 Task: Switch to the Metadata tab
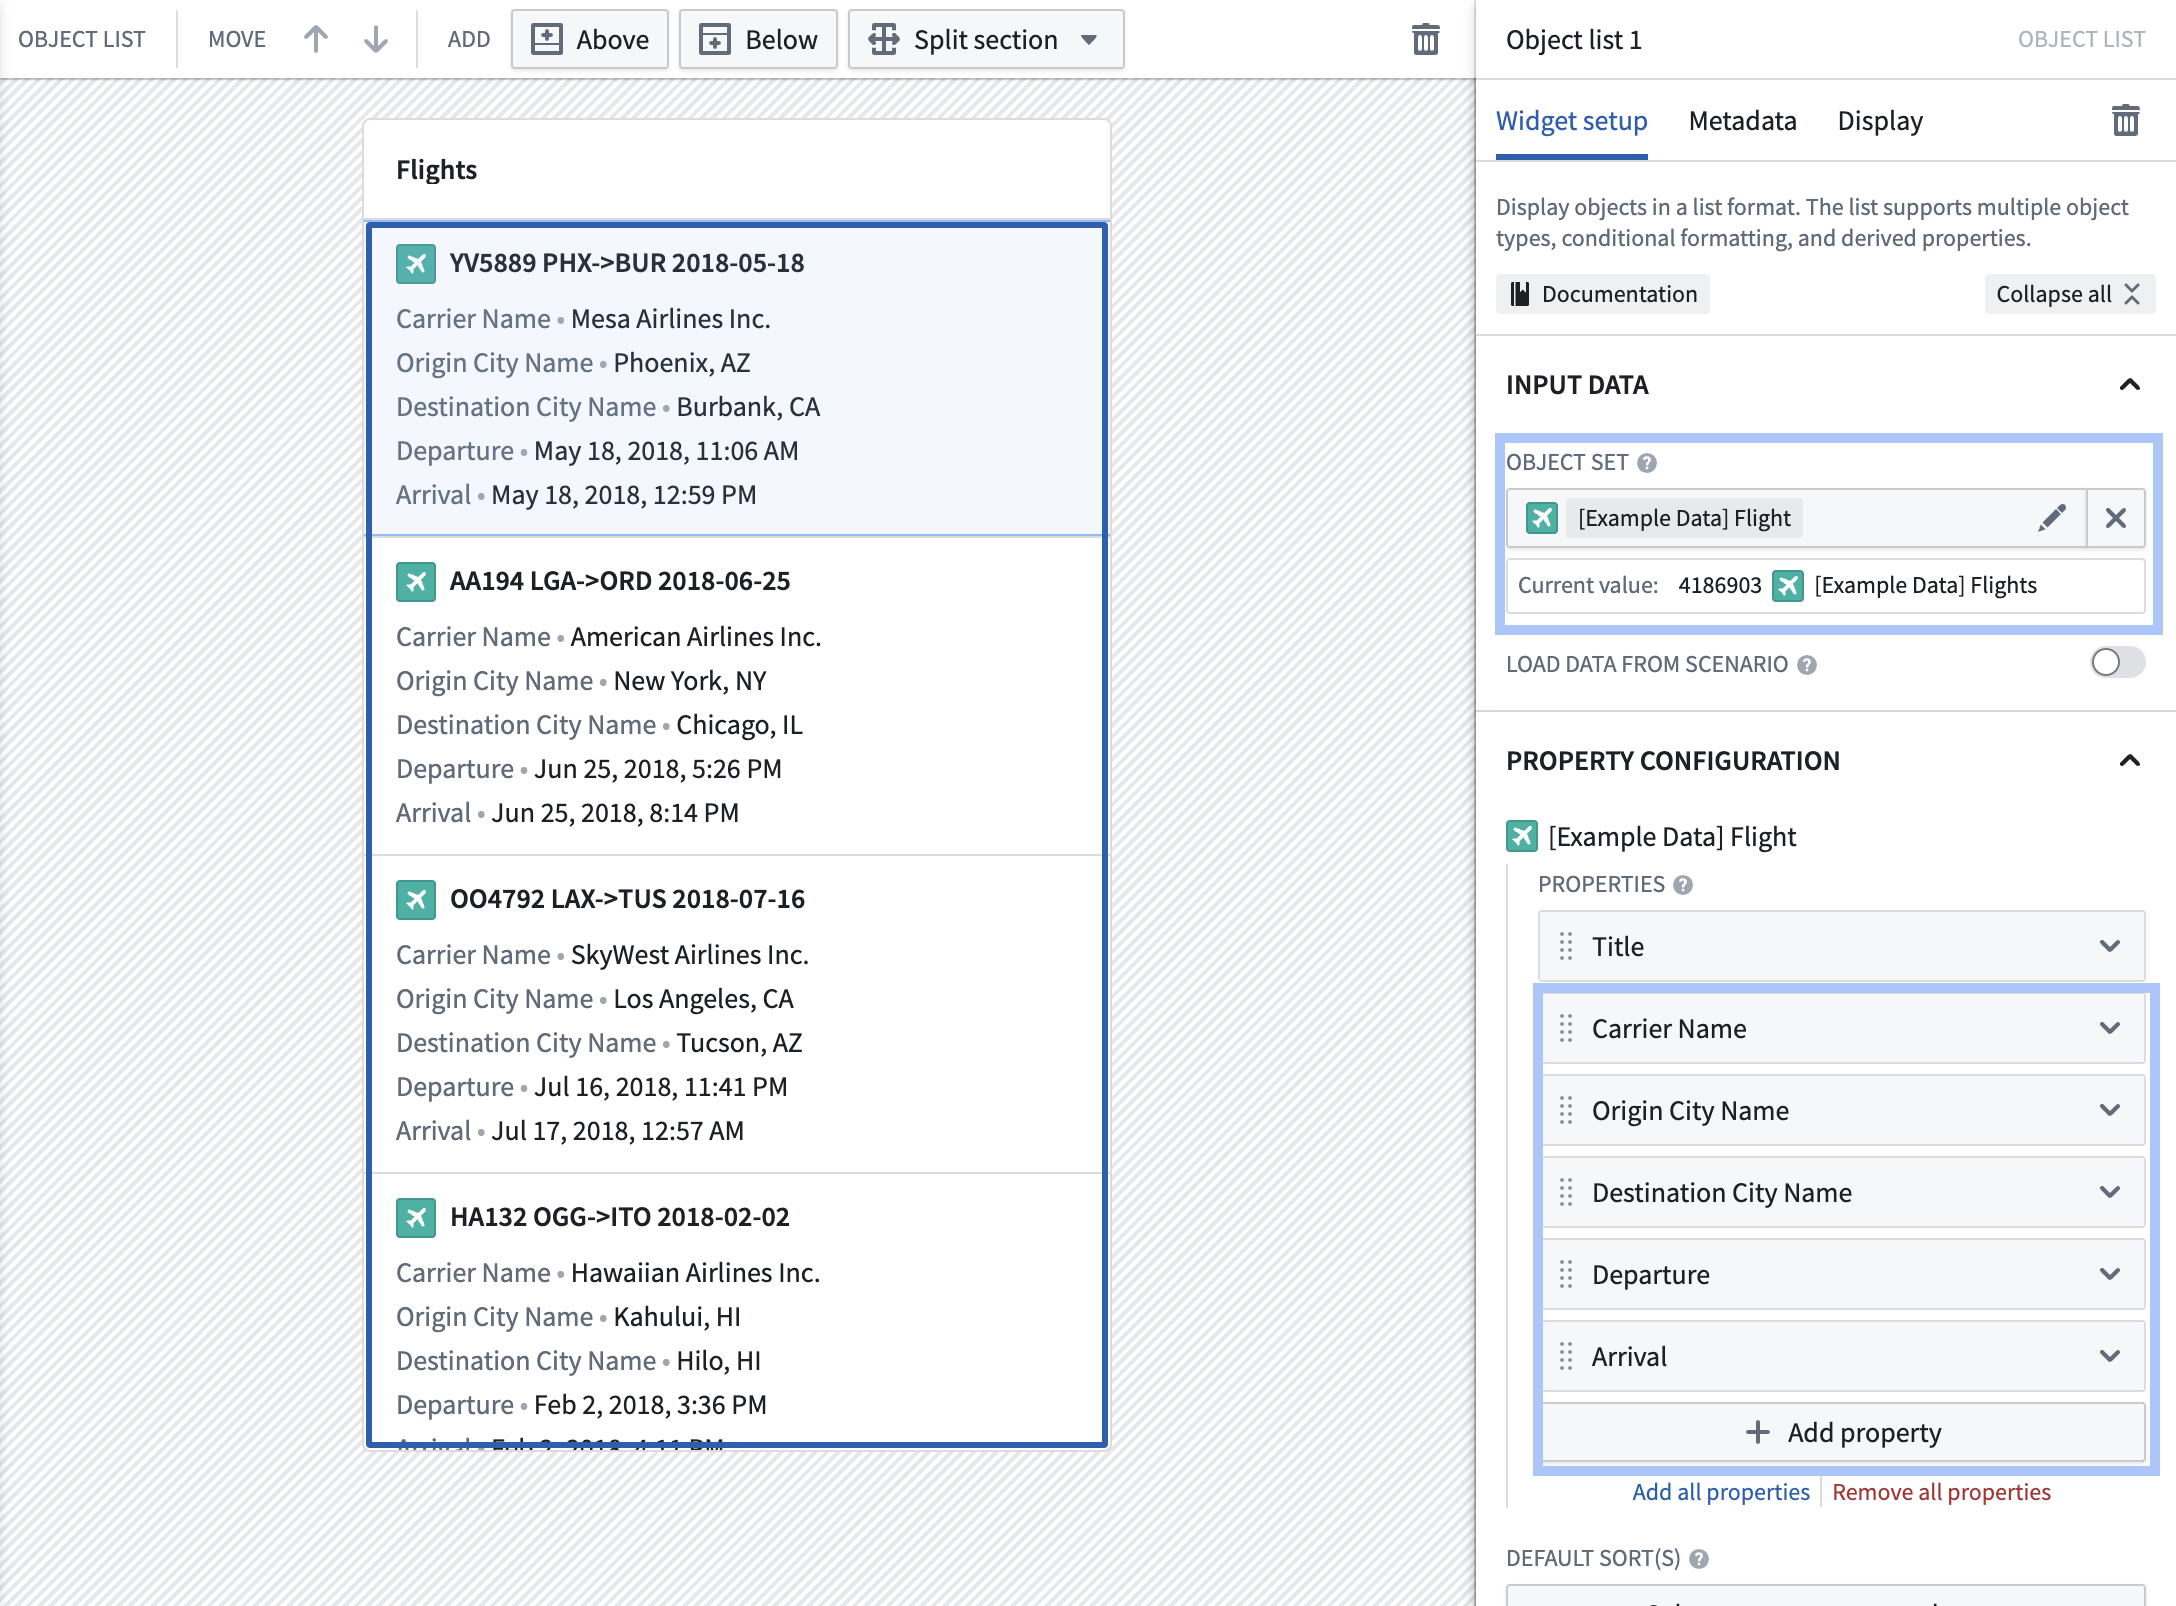coord(1742,121)
